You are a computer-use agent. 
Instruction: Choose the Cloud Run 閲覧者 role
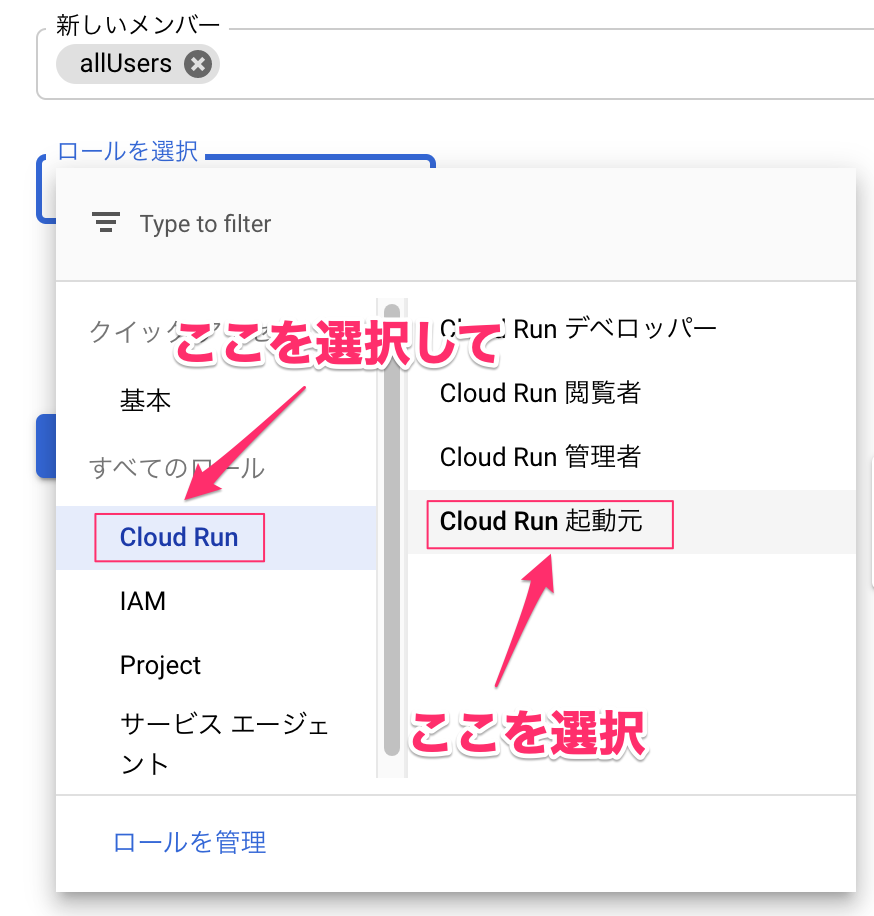[632, 393]
